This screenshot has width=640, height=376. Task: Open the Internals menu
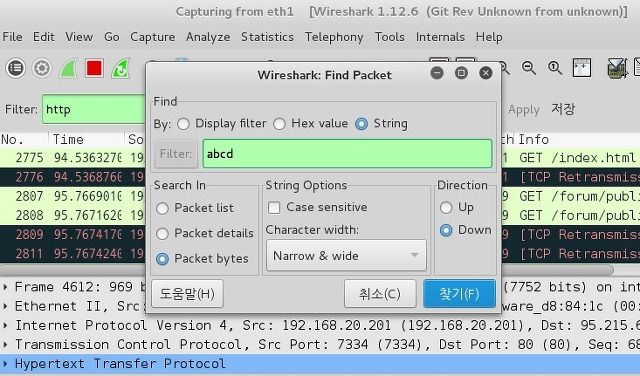pos(440,37)
